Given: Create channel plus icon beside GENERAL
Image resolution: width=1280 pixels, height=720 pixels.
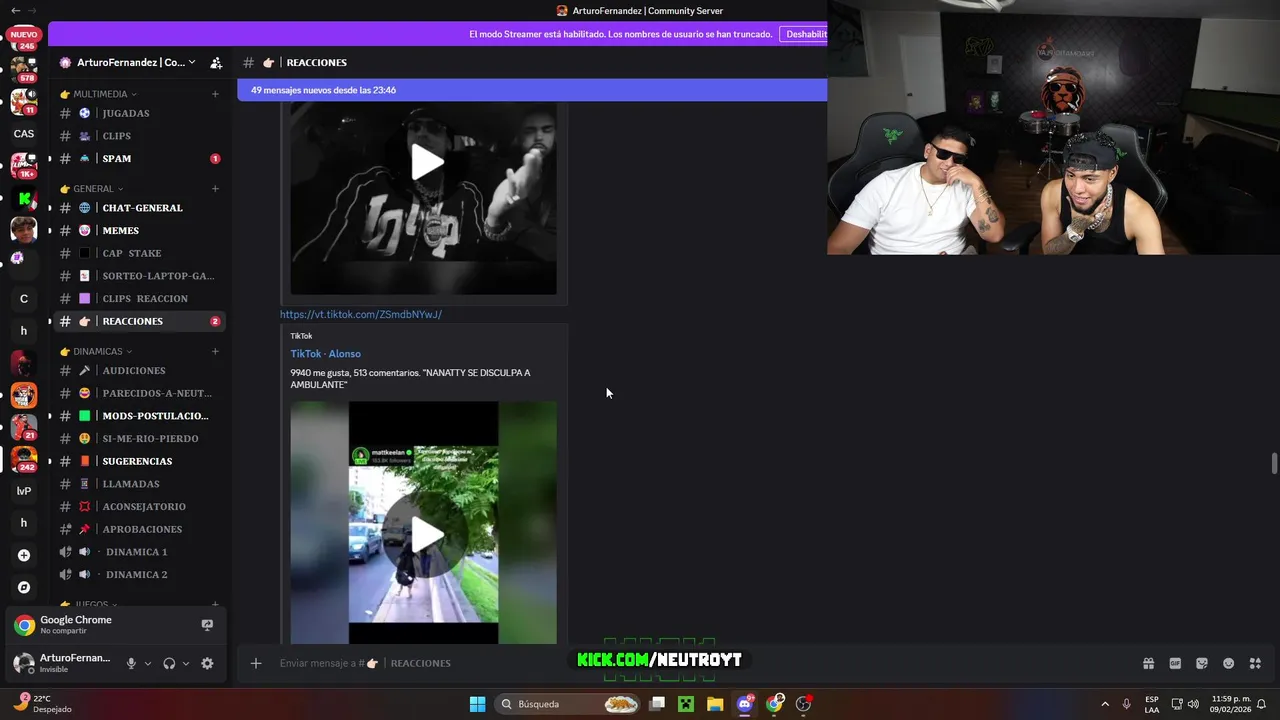Looking at the screenshot, I should pyautogui.click(x=215, y=188).
